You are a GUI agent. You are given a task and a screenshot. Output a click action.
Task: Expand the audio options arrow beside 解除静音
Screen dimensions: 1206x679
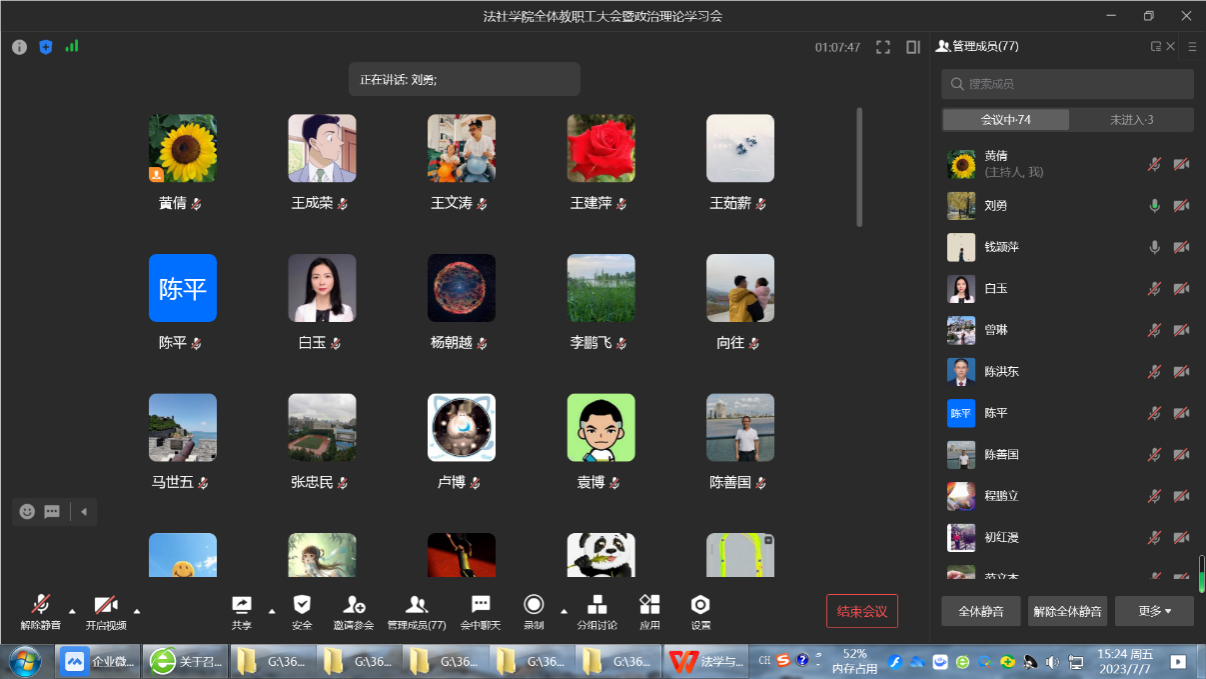72,610
